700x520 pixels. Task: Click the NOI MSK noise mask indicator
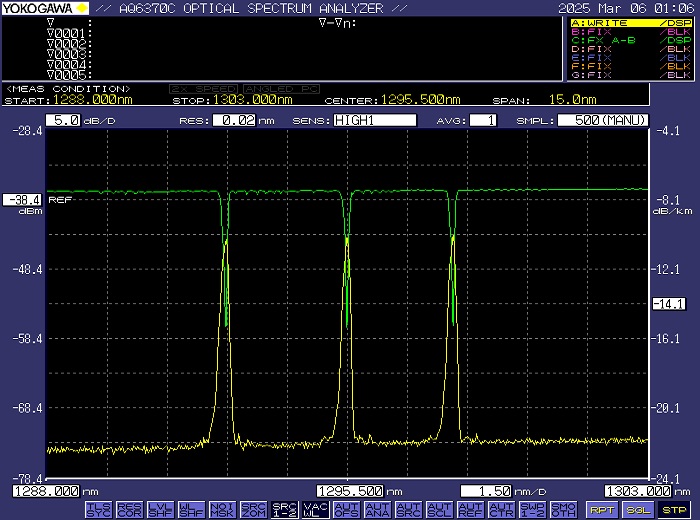click(x=222, y=509)
